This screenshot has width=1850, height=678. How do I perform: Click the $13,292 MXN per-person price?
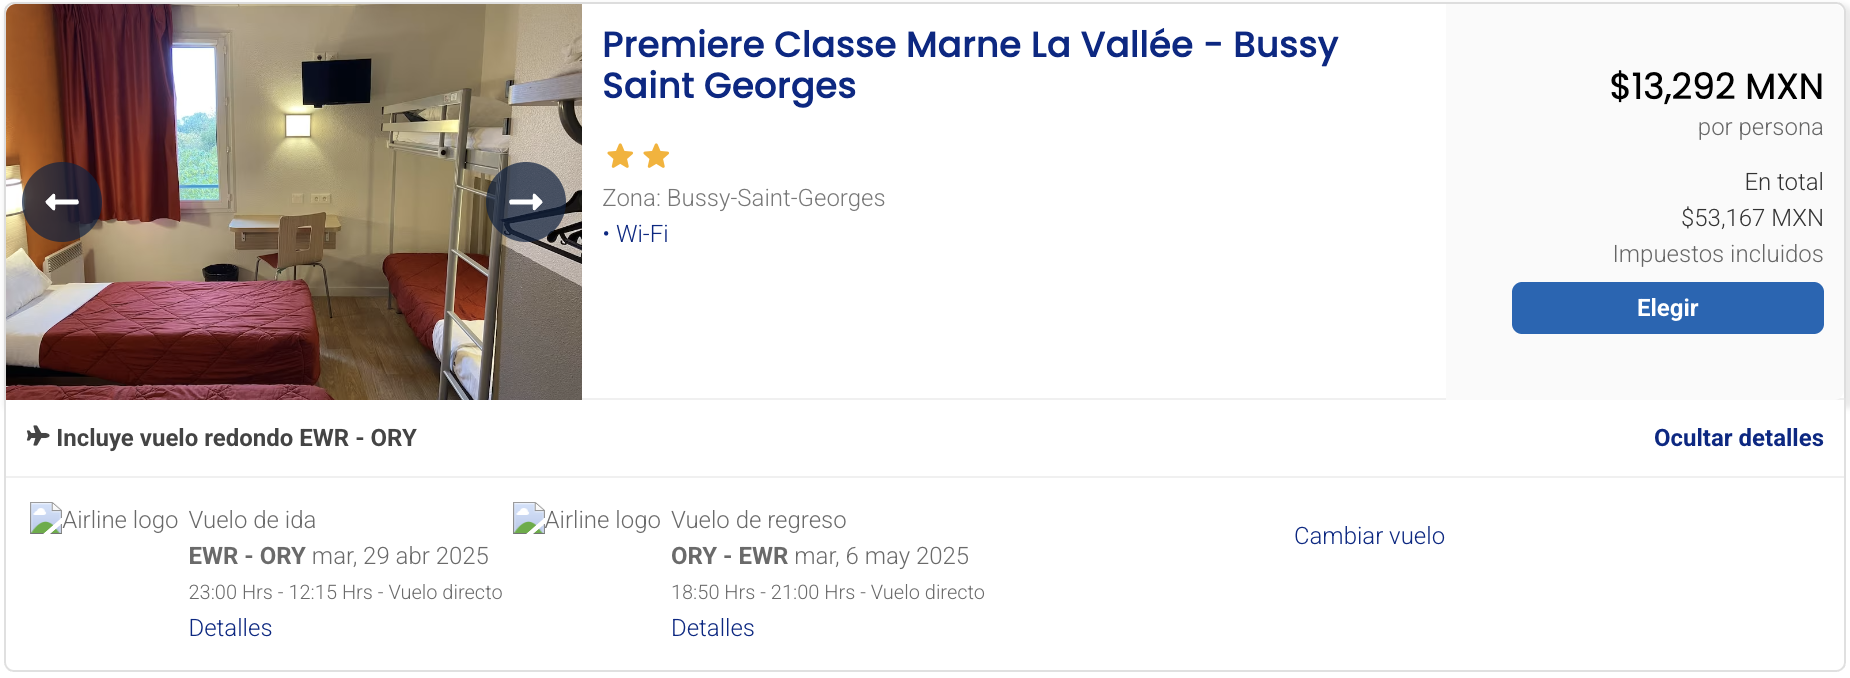click(x=1715, y=87)
